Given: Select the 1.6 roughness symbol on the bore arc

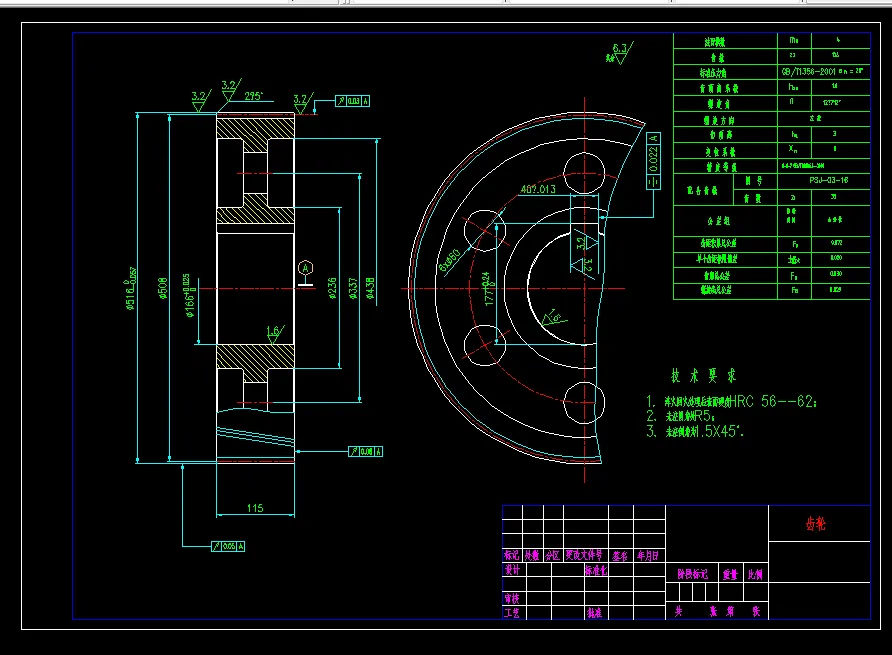Looking at the screenshot, I should (x=554, y=318).
